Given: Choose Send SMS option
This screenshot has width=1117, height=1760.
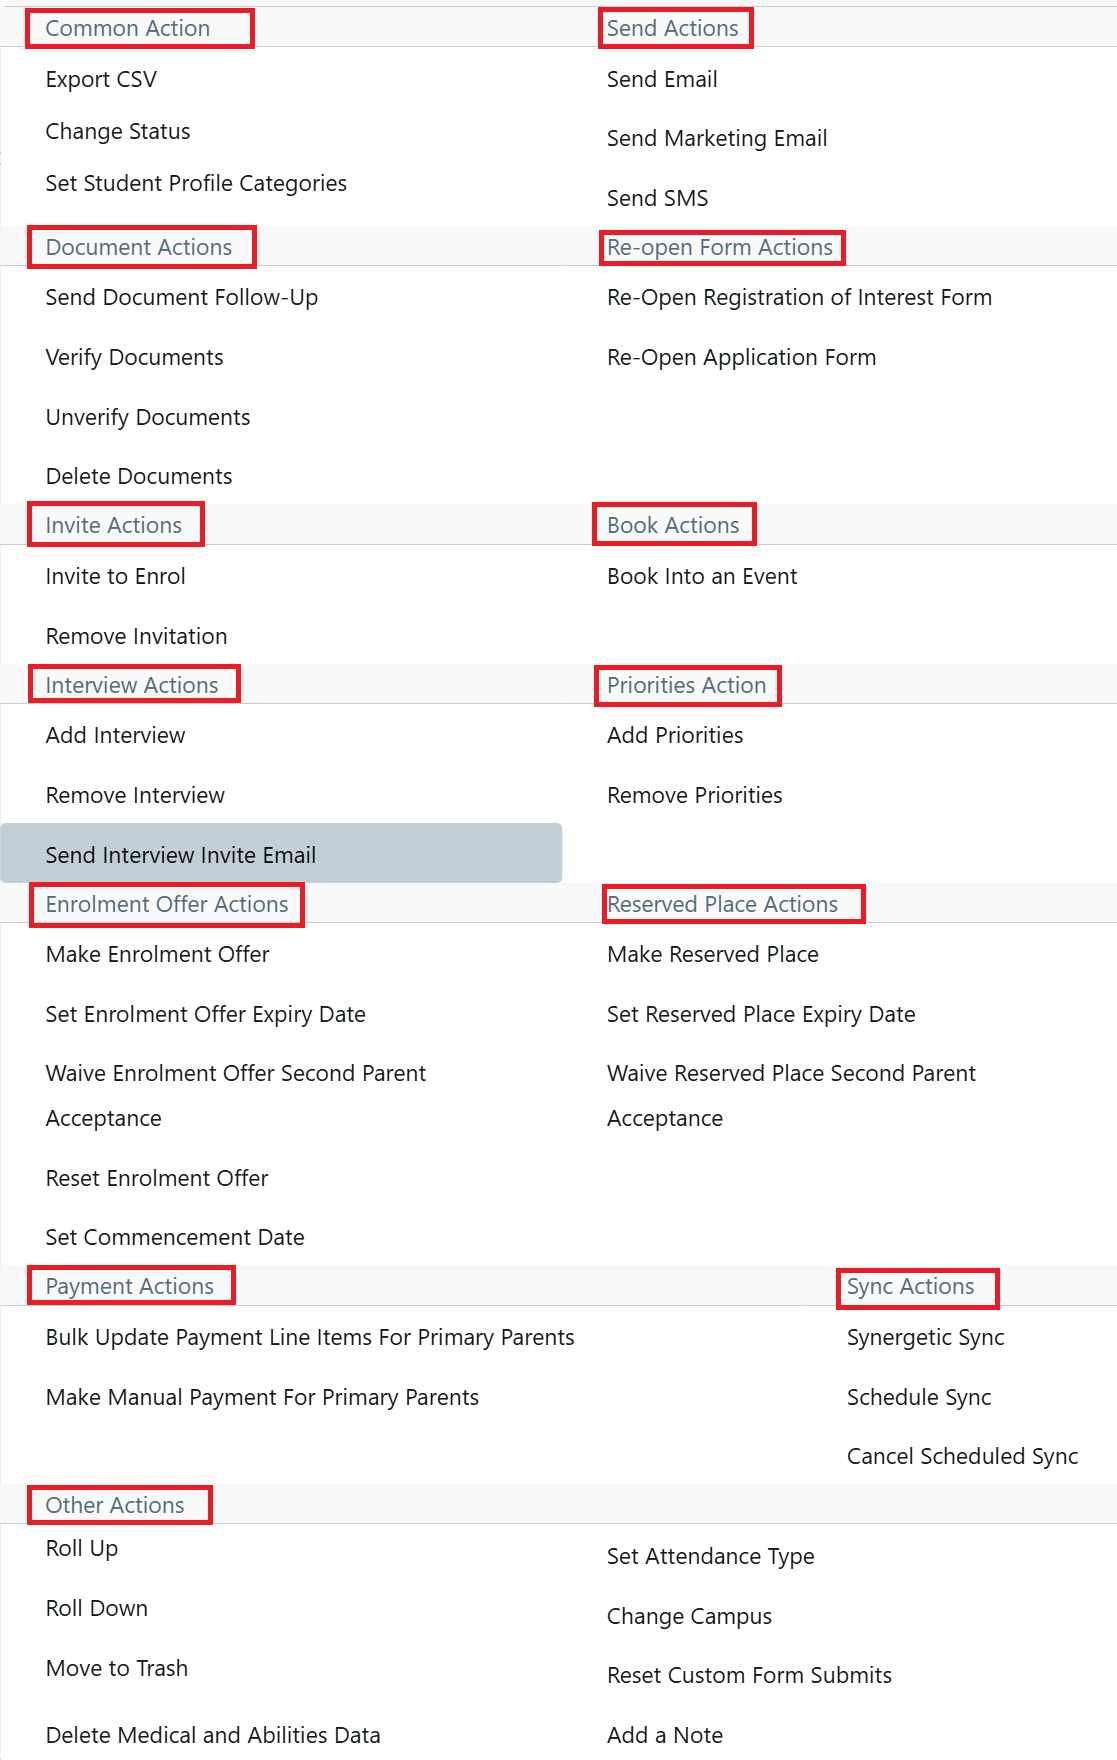Looking at the screenshot, I should click(657, 198).
